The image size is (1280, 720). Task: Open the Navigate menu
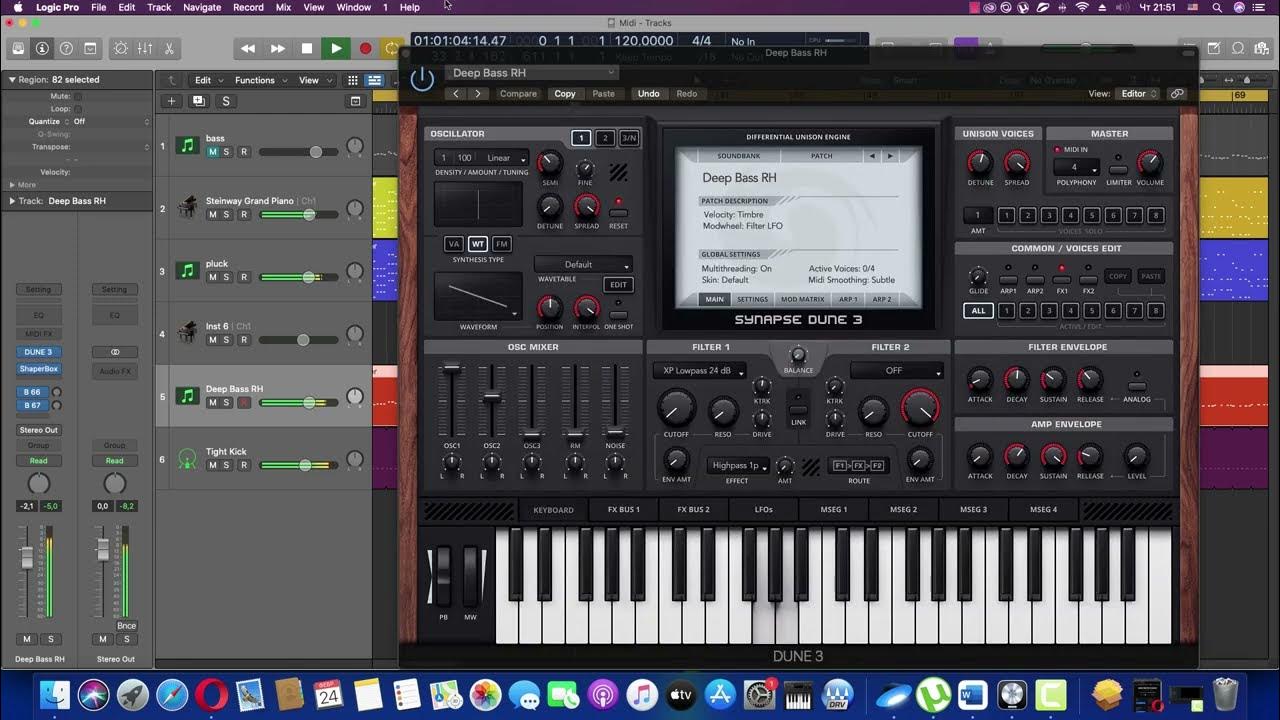click(x=202, y=7)
